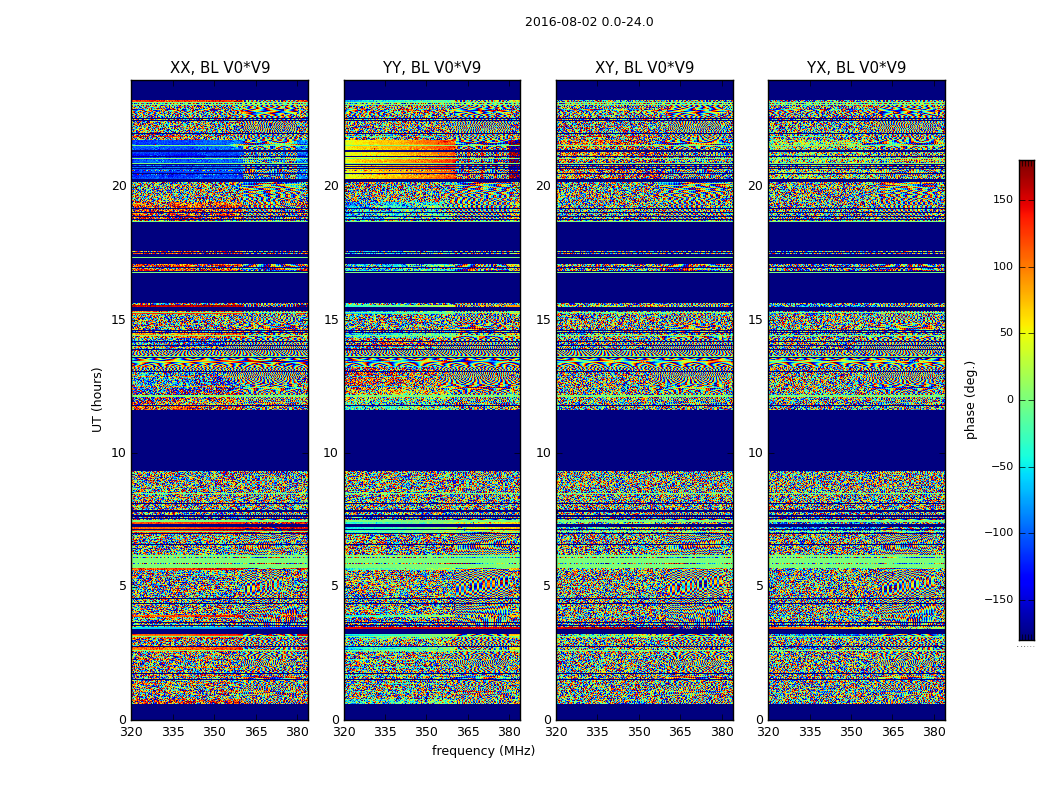The image size is (1050, 800).
Task: Click the orange band in YY panel
Action: 400,159
